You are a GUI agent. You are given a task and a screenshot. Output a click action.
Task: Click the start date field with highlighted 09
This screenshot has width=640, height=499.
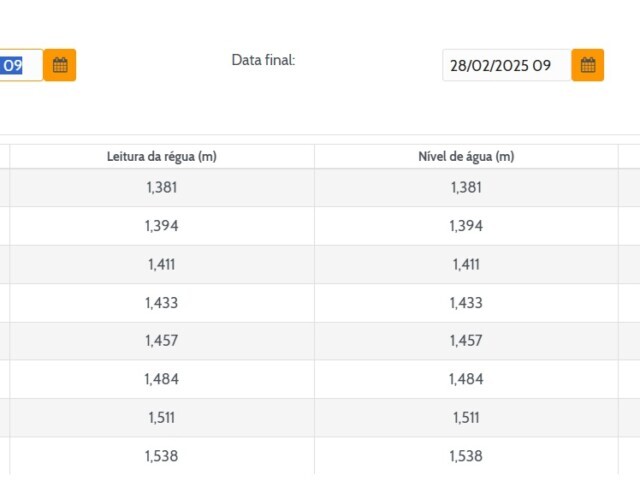[x=20, y=65]
